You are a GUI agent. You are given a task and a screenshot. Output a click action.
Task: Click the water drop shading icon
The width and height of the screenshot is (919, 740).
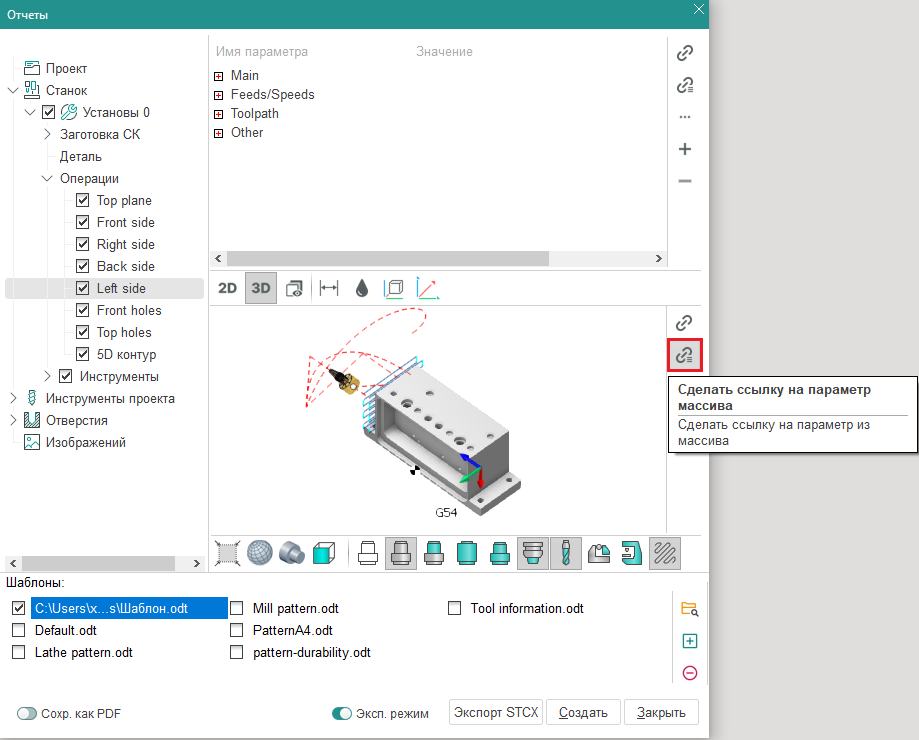pos(361,288)
